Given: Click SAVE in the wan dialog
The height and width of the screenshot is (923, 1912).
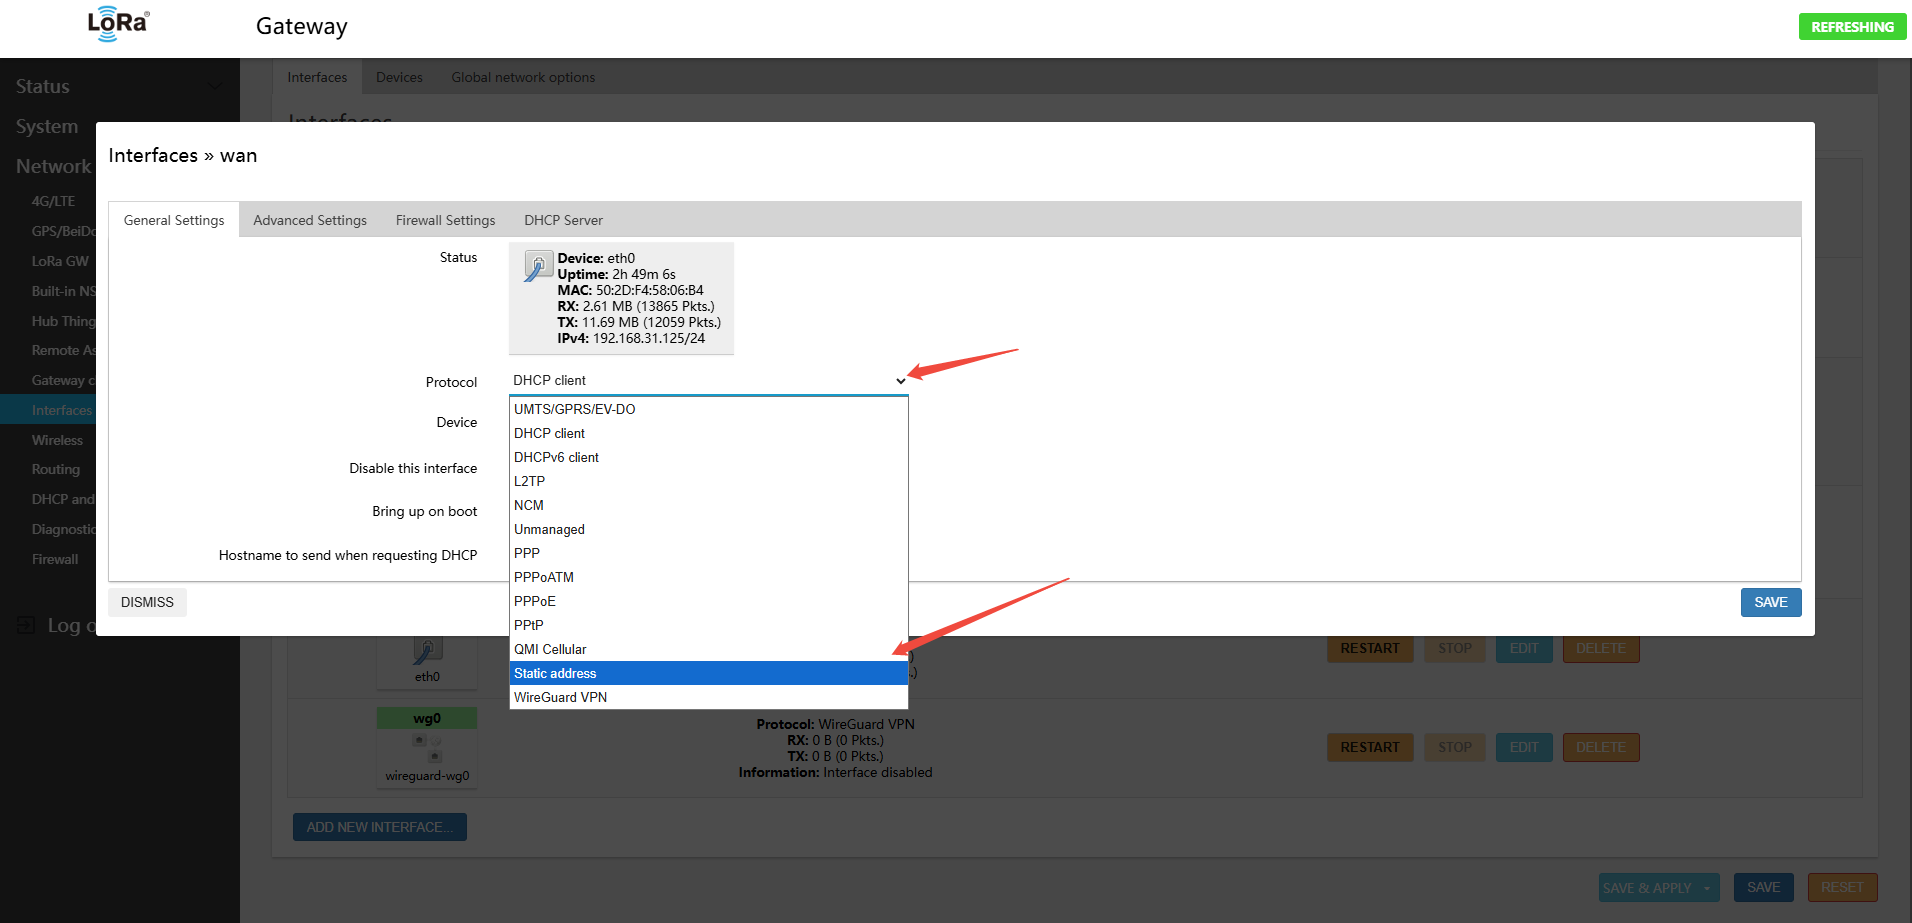Looking at the screenshot, I should pos(1770,602).
